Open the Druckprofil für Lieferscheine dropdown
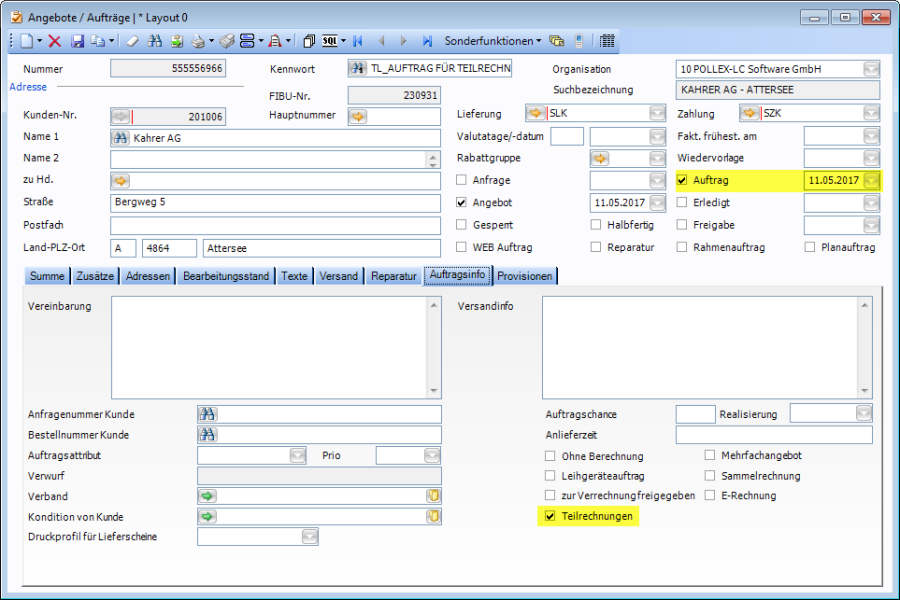Image resolution: width=900 pixels, height=600 pixels. tap(309, 537)
